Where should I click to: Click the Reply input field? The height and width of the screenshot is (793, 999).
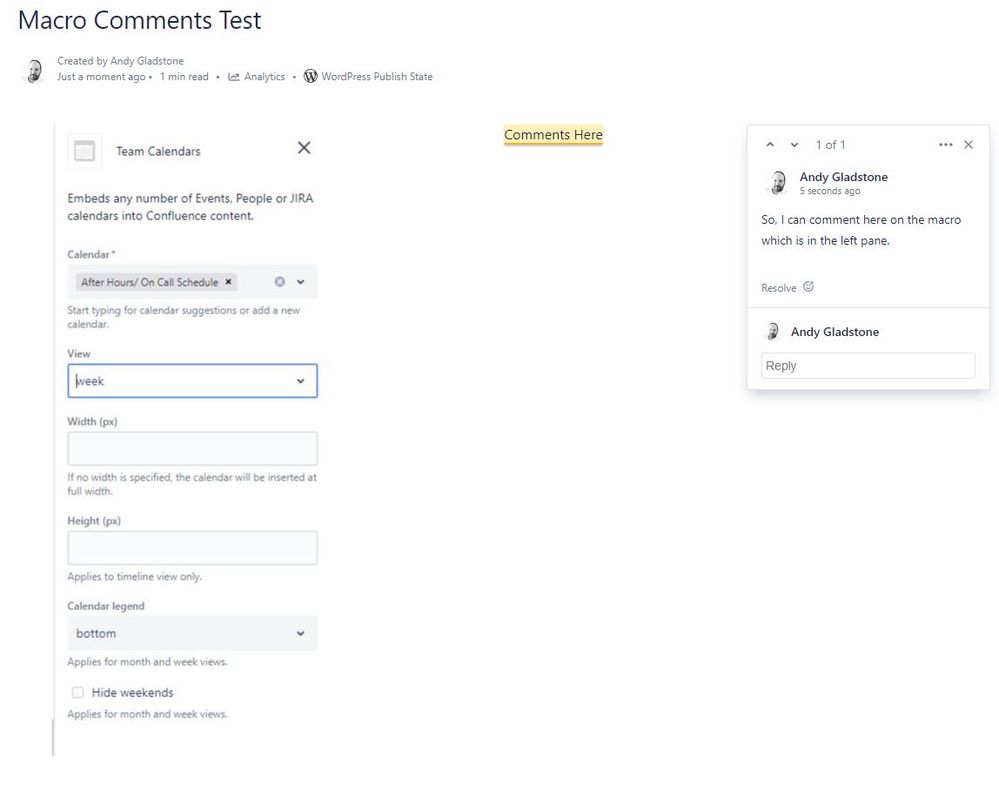[x=868, y=366]
